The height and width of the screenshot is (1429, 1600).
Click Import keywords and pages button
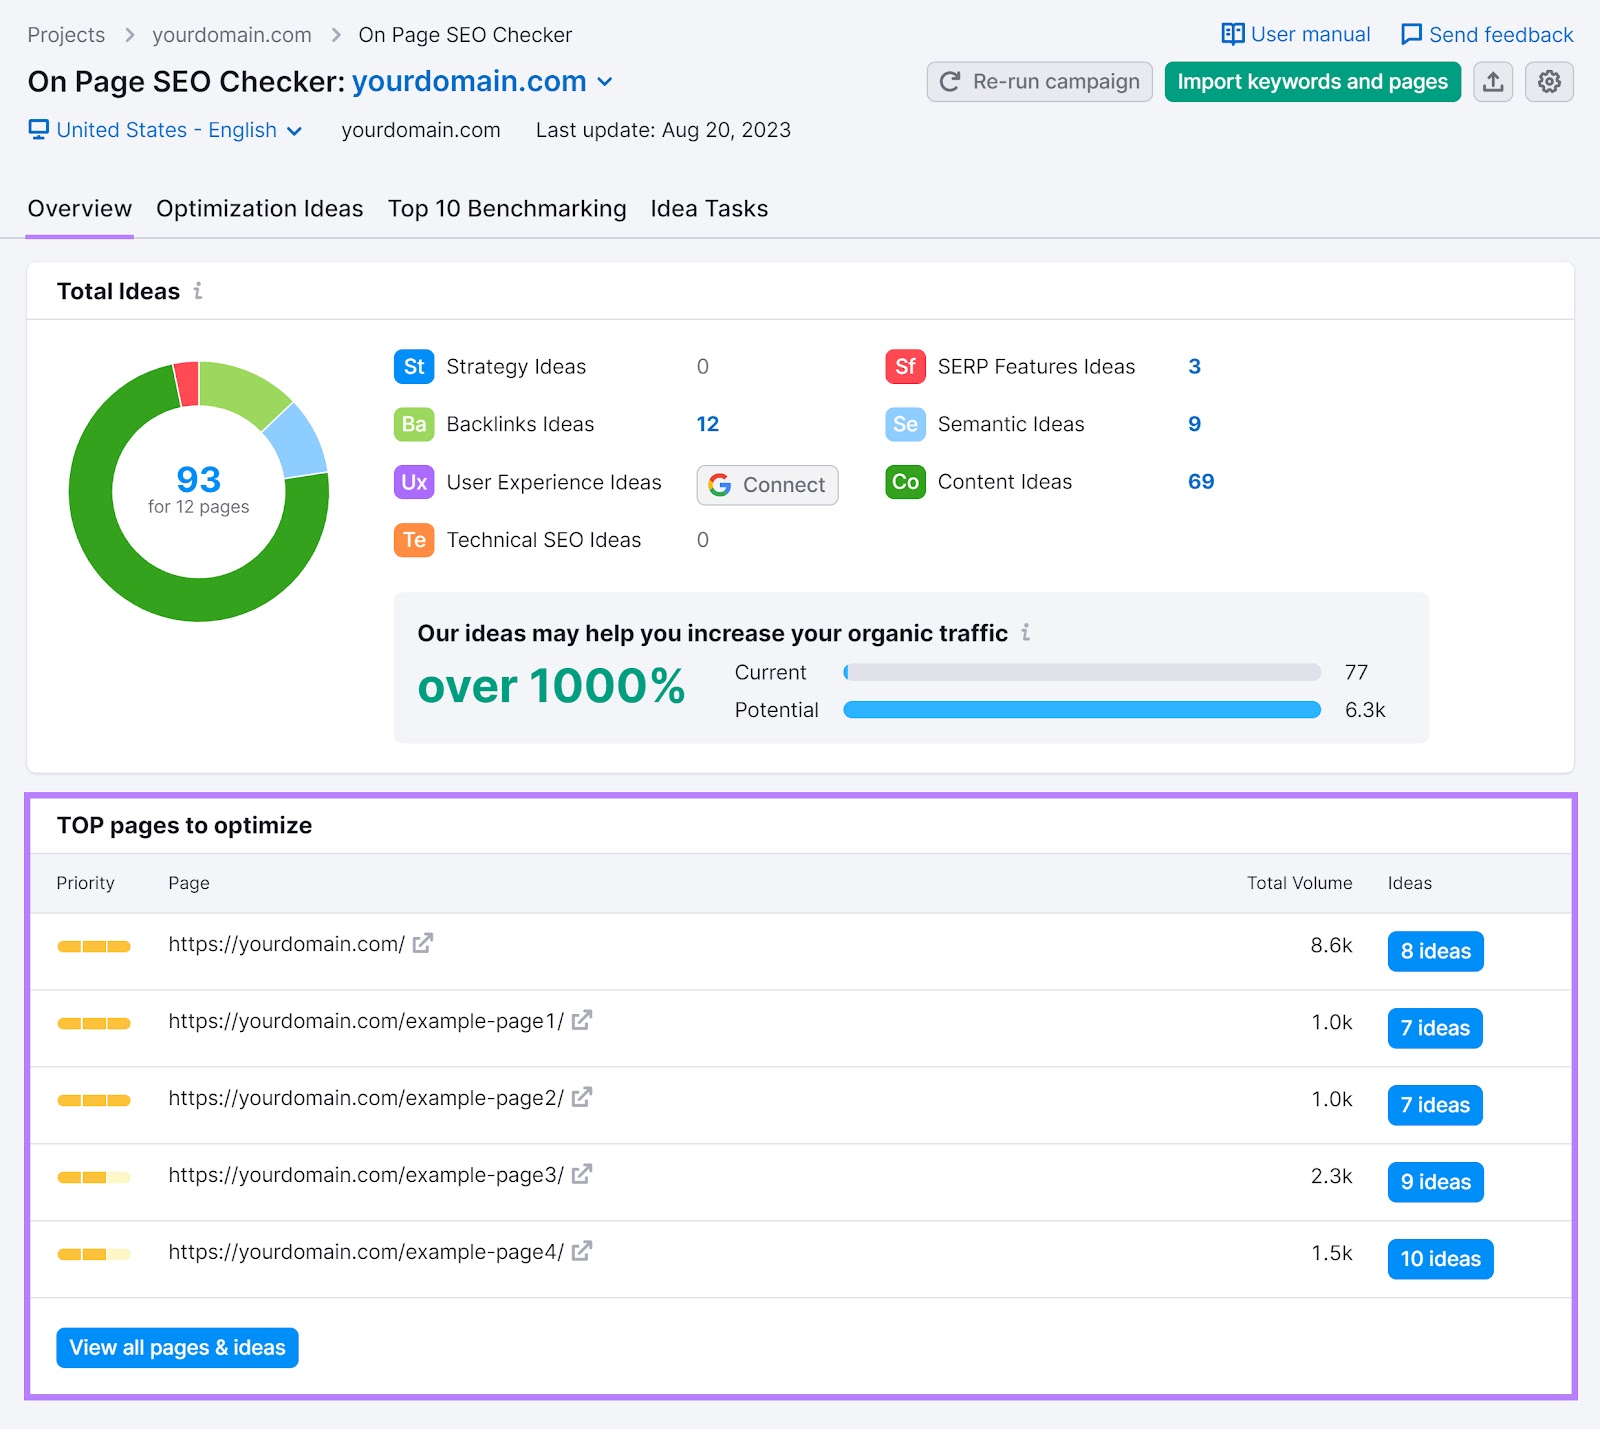click(x=1313, y=82)
